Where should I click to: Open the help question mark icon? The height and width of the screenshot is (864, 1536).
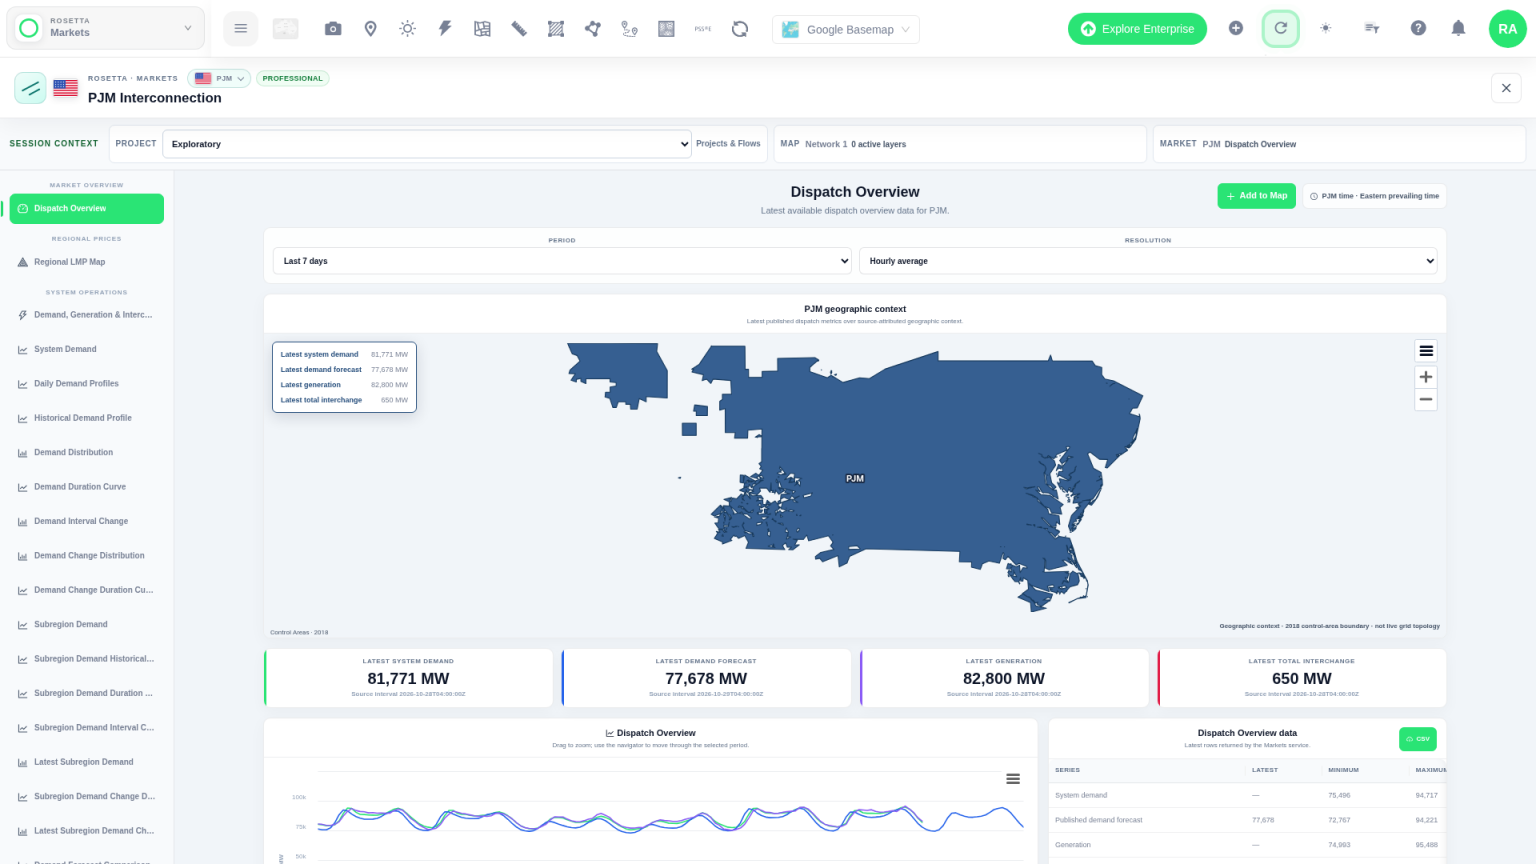coord(1418,29)
